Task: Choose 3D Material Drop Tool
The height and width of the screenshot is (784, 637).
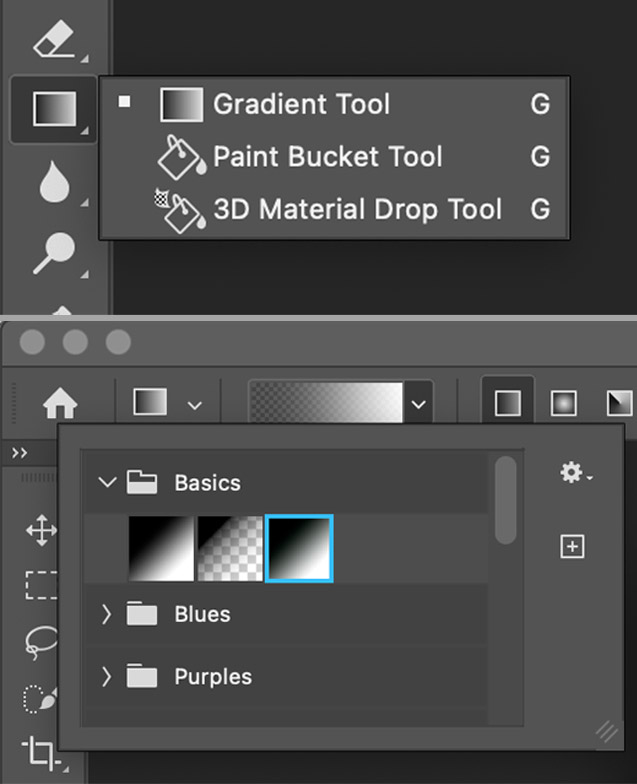Action: 334,209
